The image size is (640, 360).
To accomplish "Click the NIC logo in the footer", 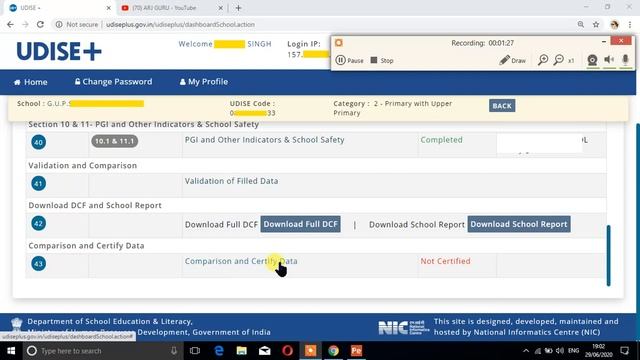I will pyautogui.click(x=403, y=327).
